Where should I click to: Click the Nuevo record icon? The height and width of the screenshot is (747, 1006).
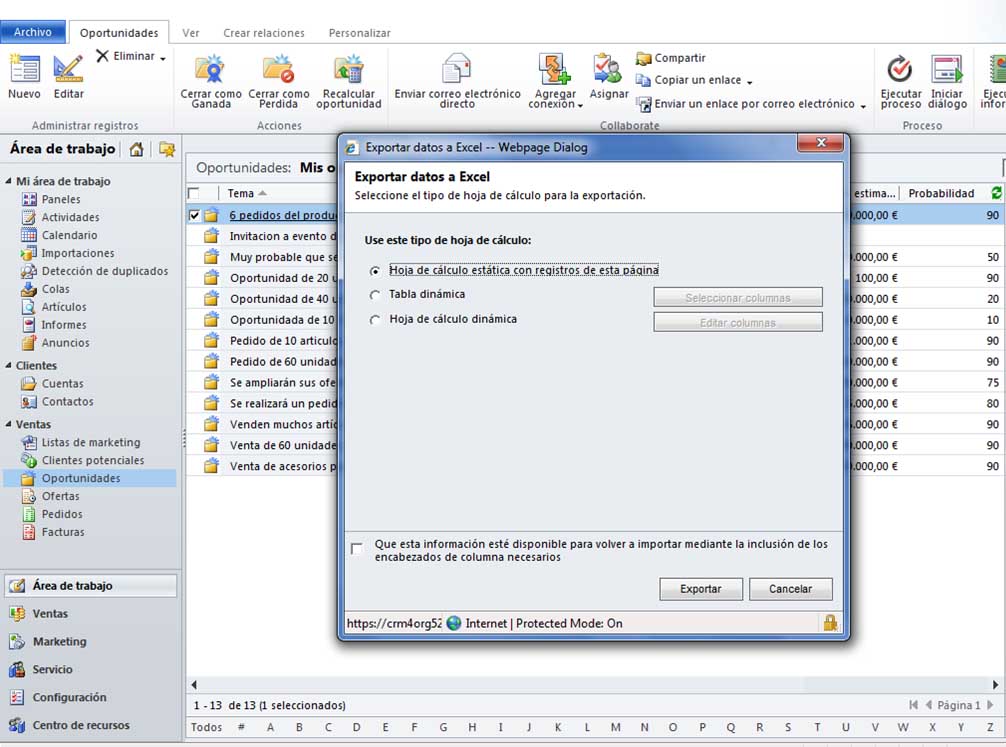24,69
